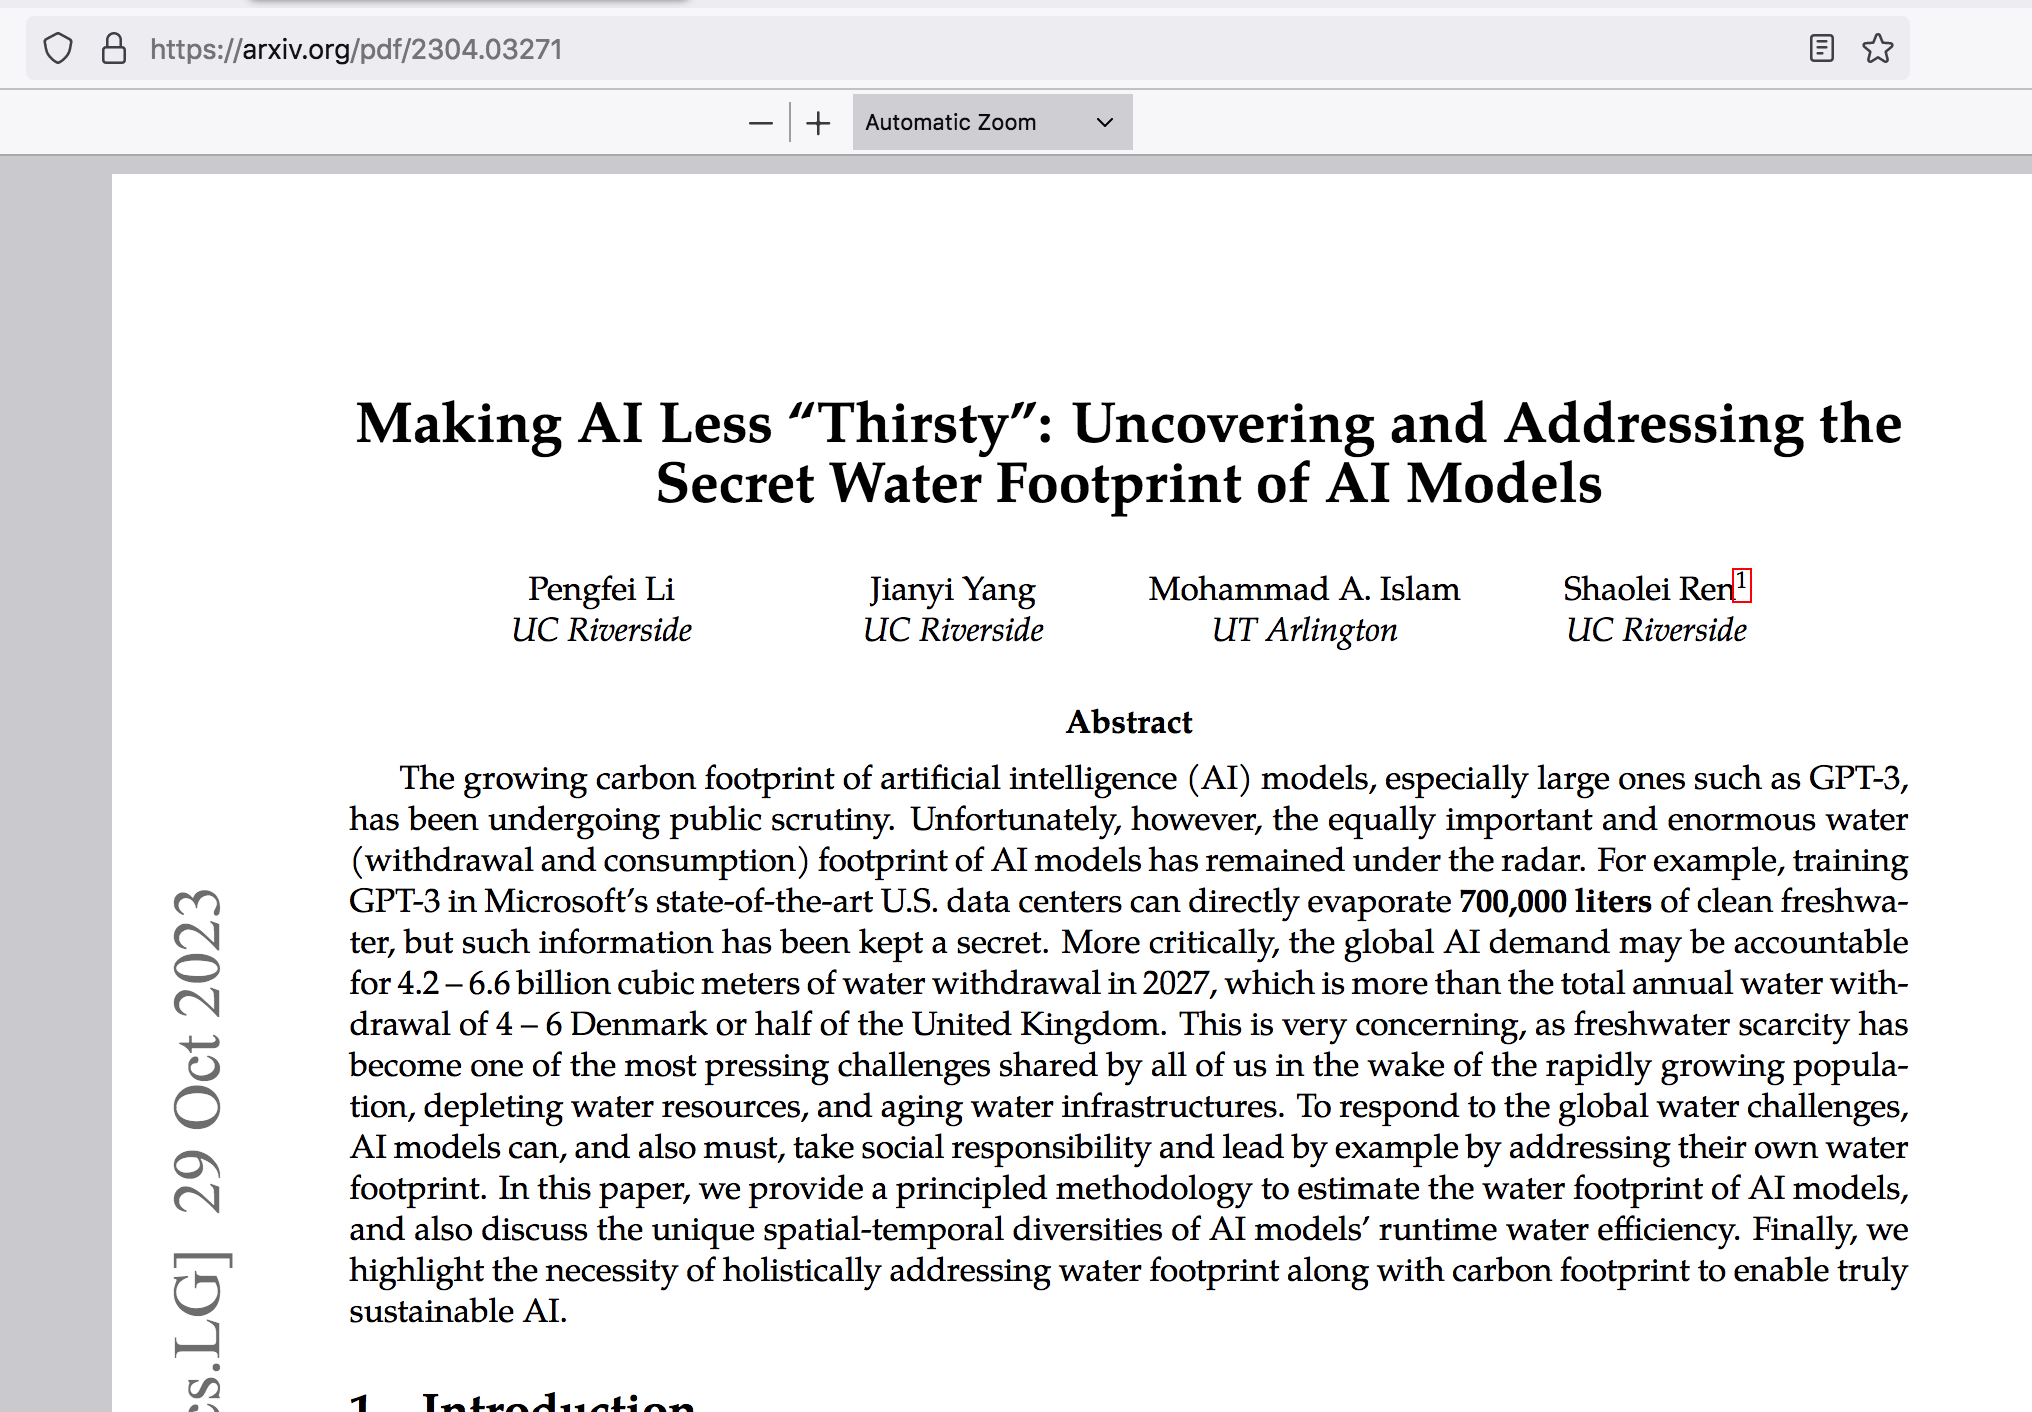Click UC Riverside under Jianyi Yang
The image size is (2032, 1412).
953,630
